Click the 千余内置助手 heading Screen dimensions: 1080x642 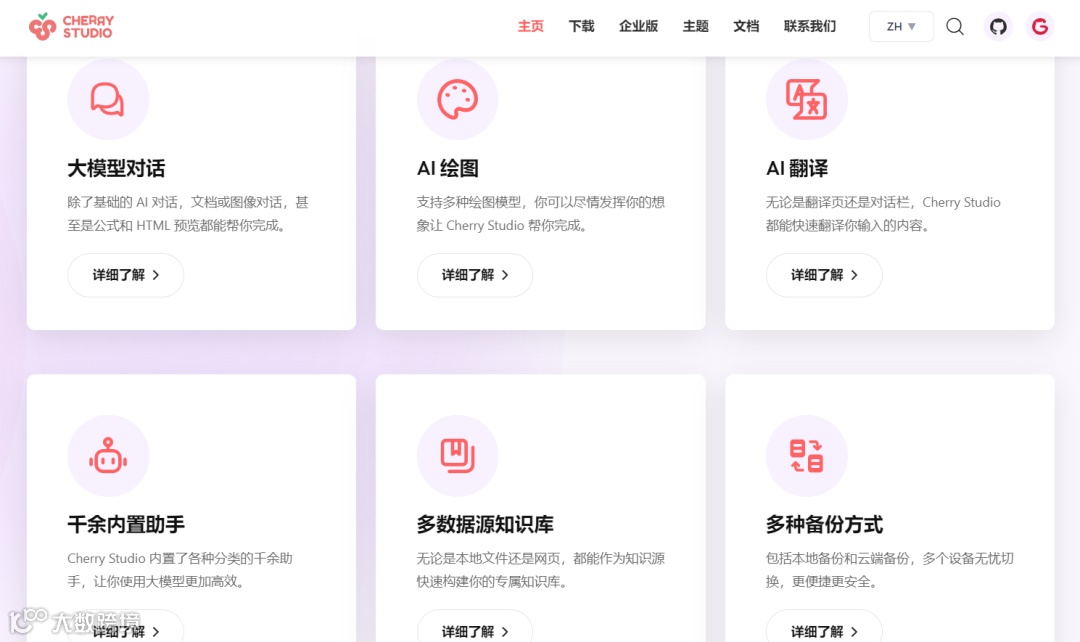click(x=126, y=524)
